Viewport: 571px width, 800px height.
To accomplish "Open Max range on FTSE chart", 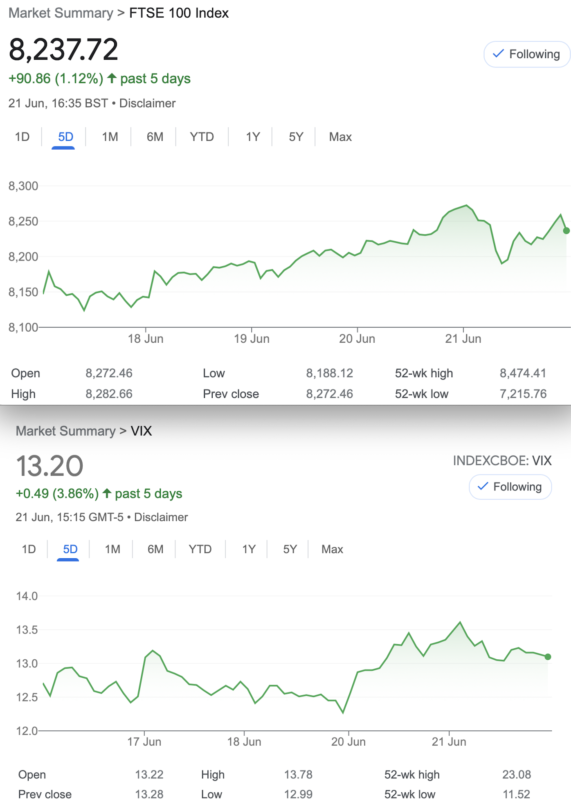I will 340,137.
